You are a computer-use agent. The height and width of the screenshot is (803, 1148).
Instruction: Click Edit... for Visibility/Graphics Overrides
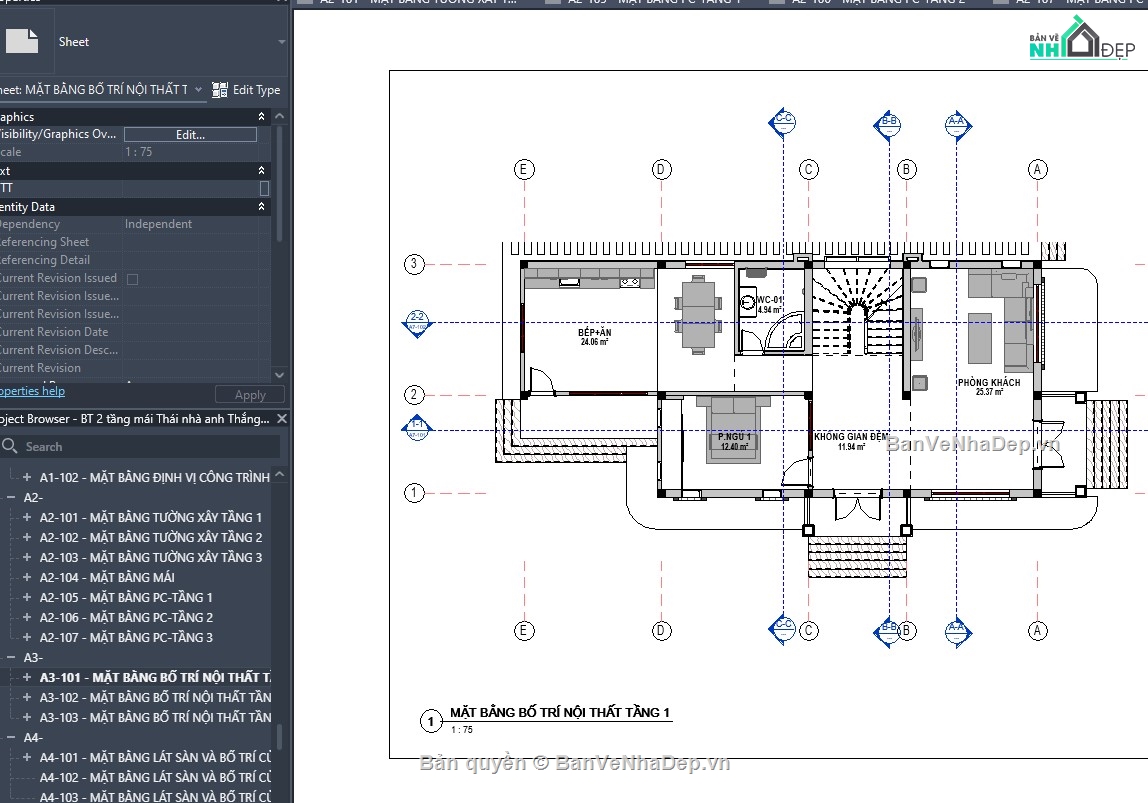click(190, 134)
